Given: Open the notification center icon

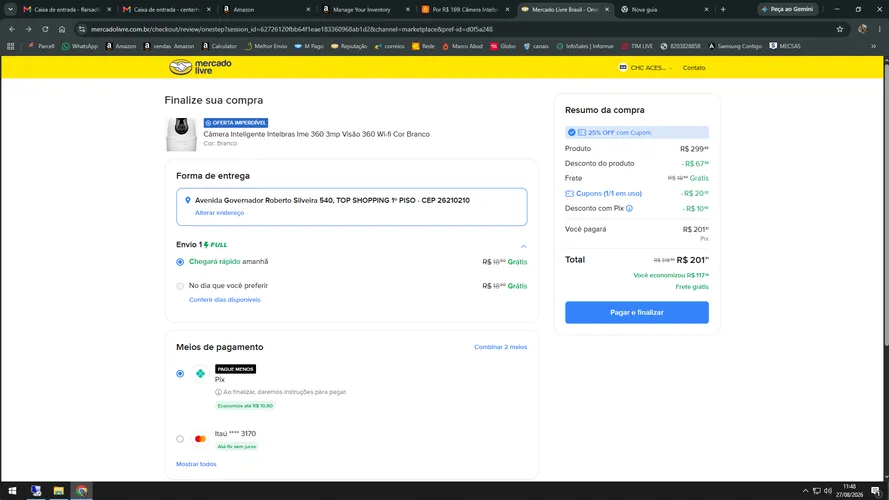Looking at the screenshot, I should [876, 491].
